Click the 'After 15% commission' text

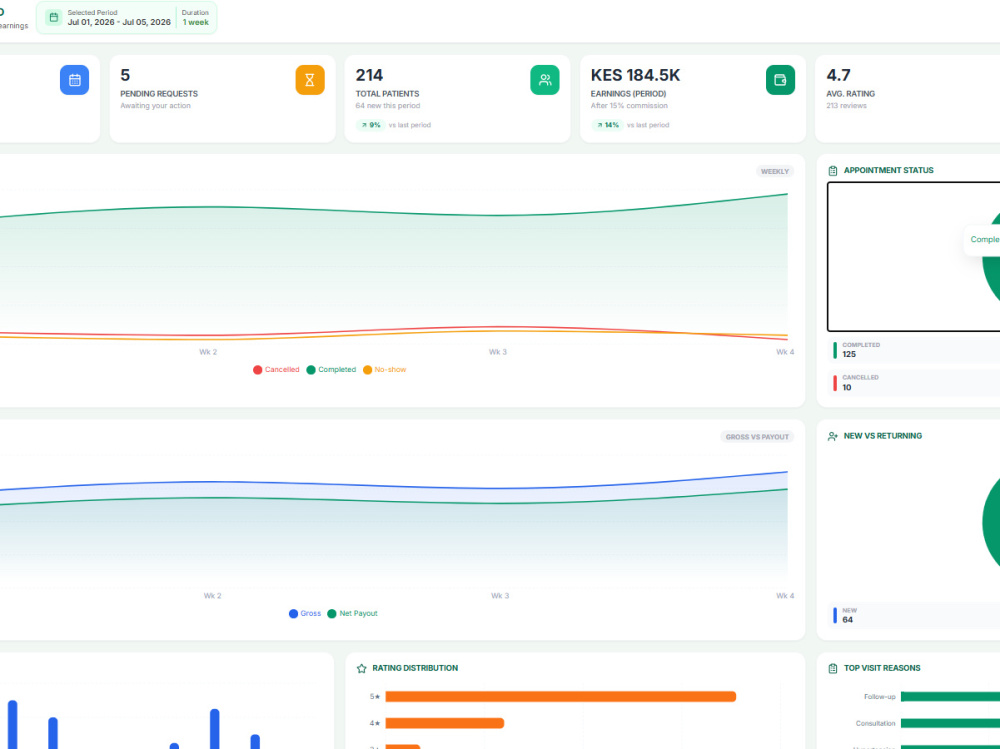629,106
